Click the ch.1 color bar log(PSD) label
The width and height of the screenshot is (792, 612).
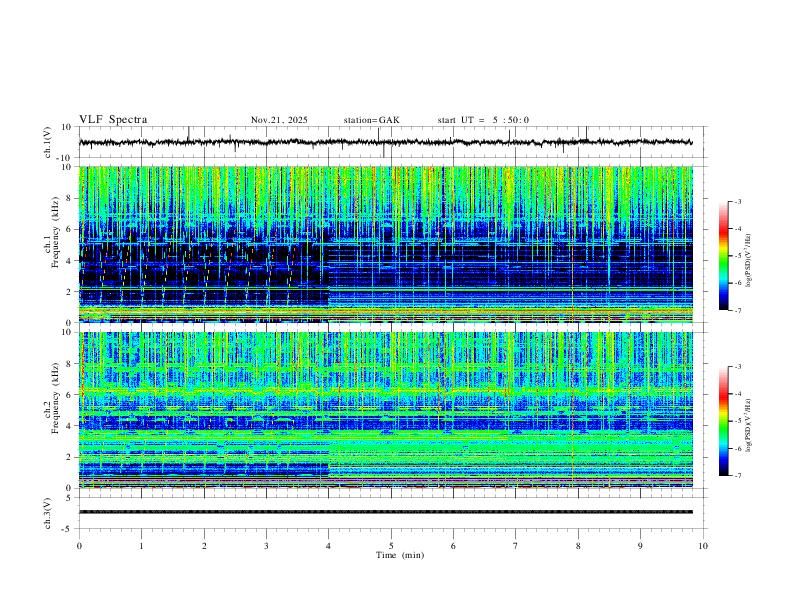(x=749, y=260)
